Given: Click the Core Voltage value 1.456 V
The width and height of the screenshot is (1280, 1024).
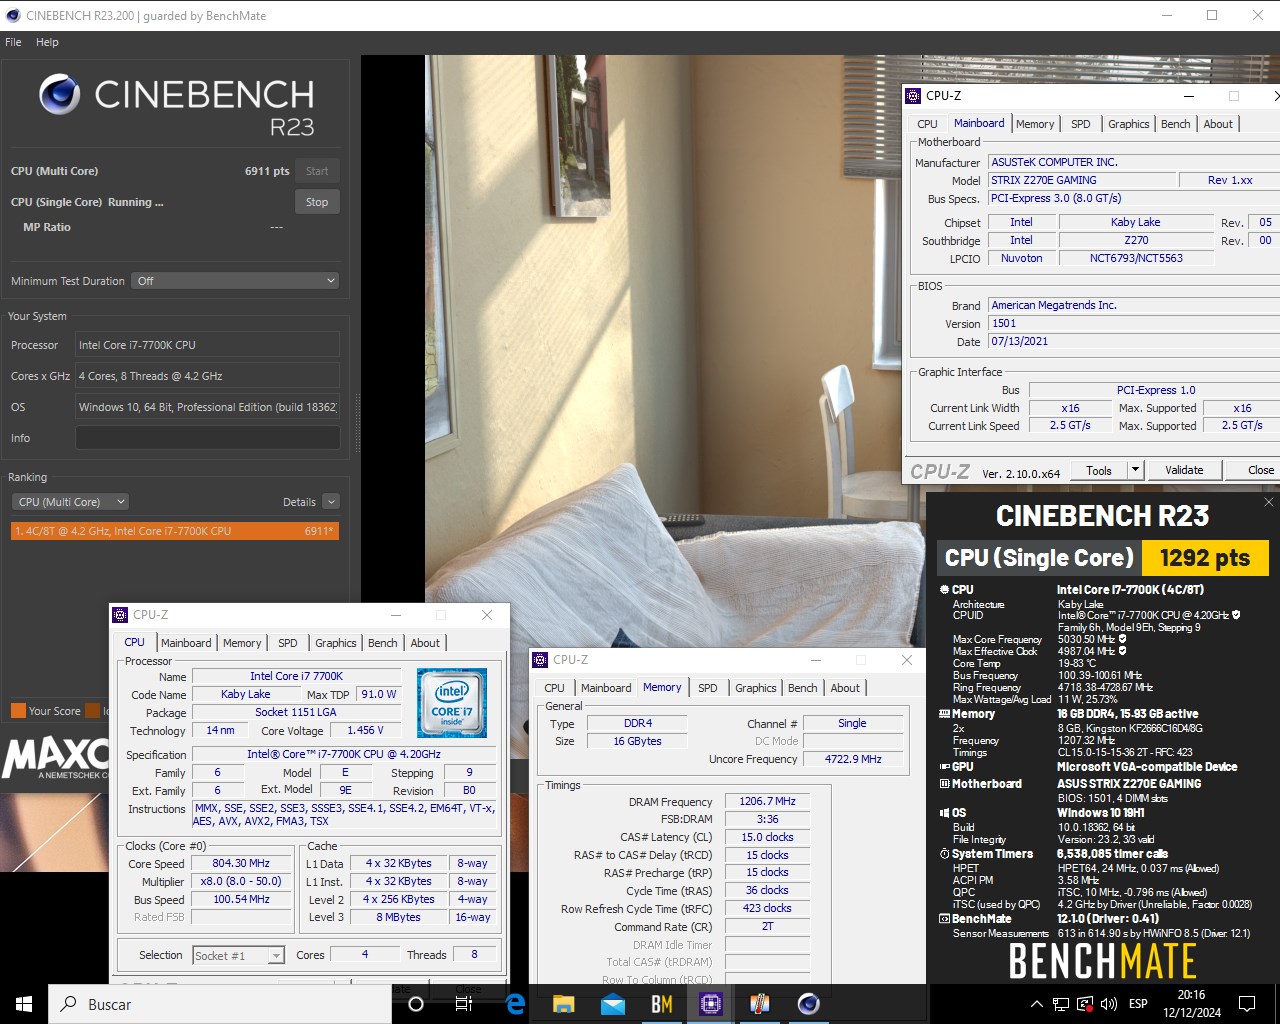Looking at the screenshot, I should pyautogui.click(x=365, y=730).
